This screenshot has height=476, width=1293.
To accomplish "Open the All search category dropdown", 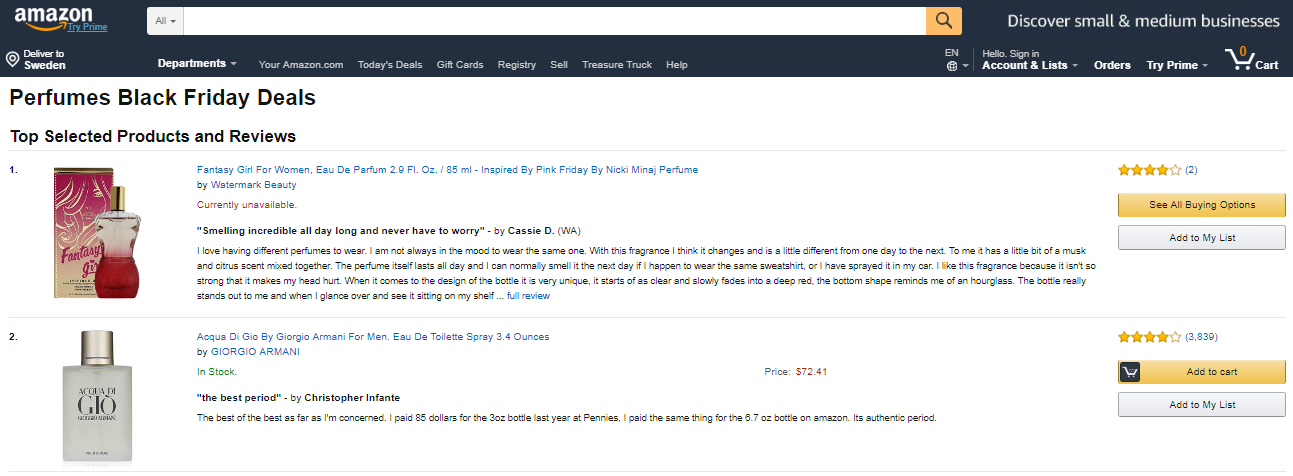I will (166, 21).
